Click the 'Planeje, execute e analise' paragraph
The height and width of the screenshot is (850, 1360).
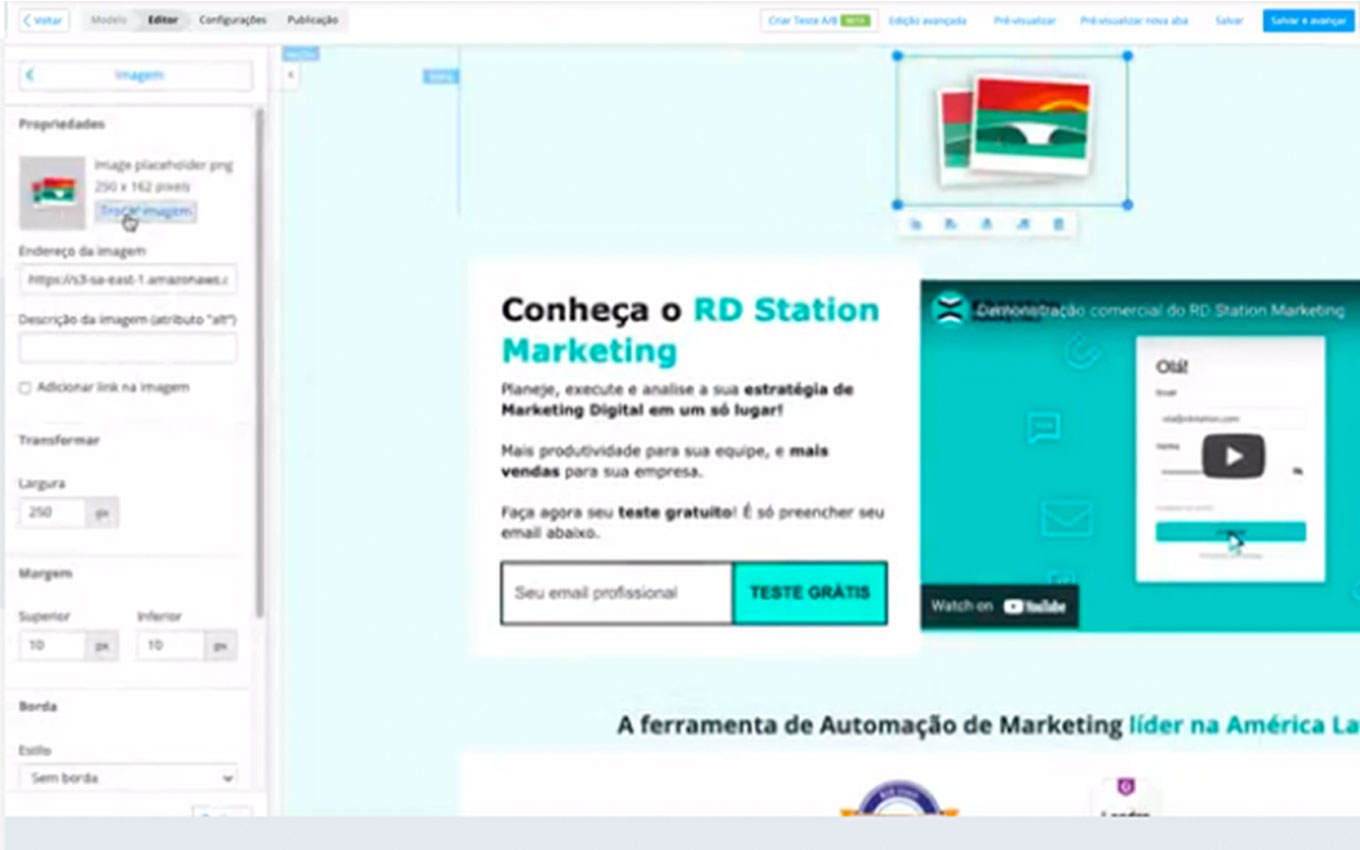click(677, 400)
